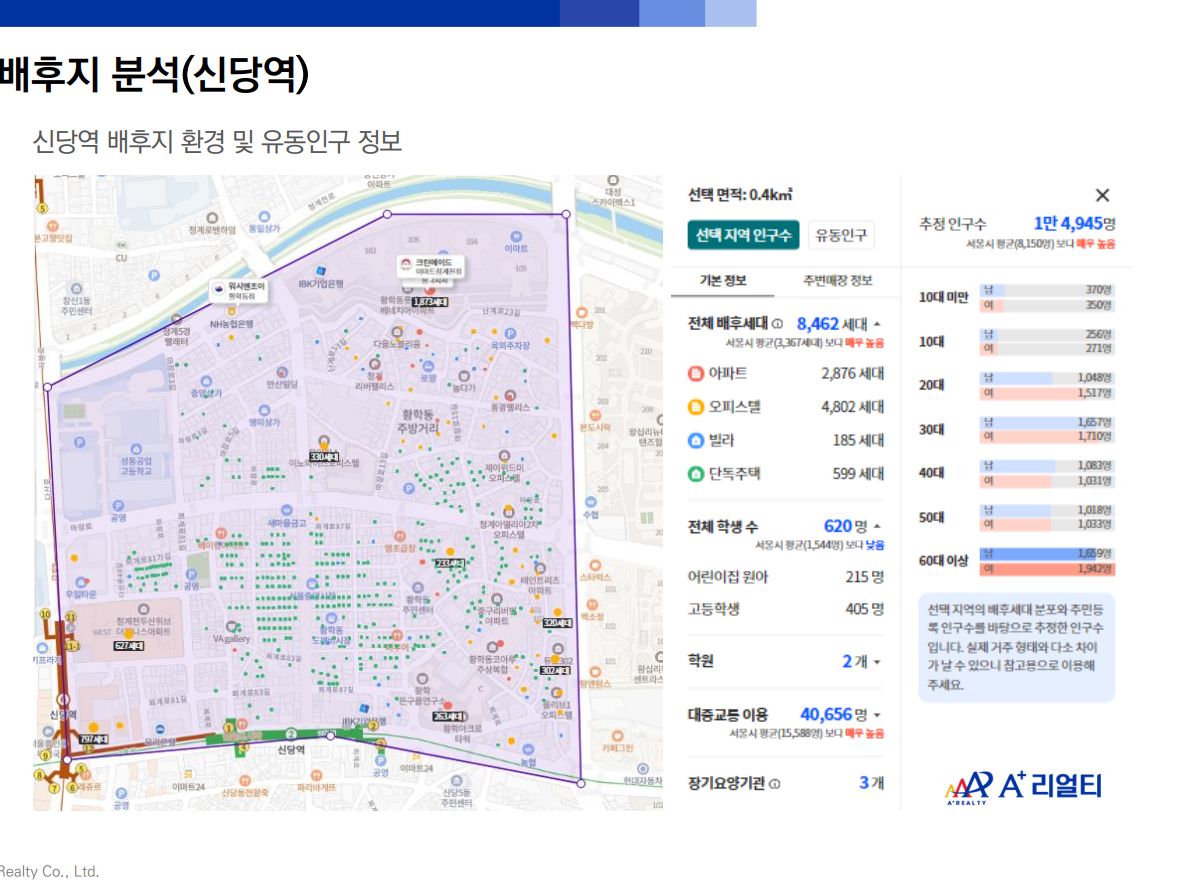Click the 우리은행 marker near 신당역

click(x=160, y=730)
